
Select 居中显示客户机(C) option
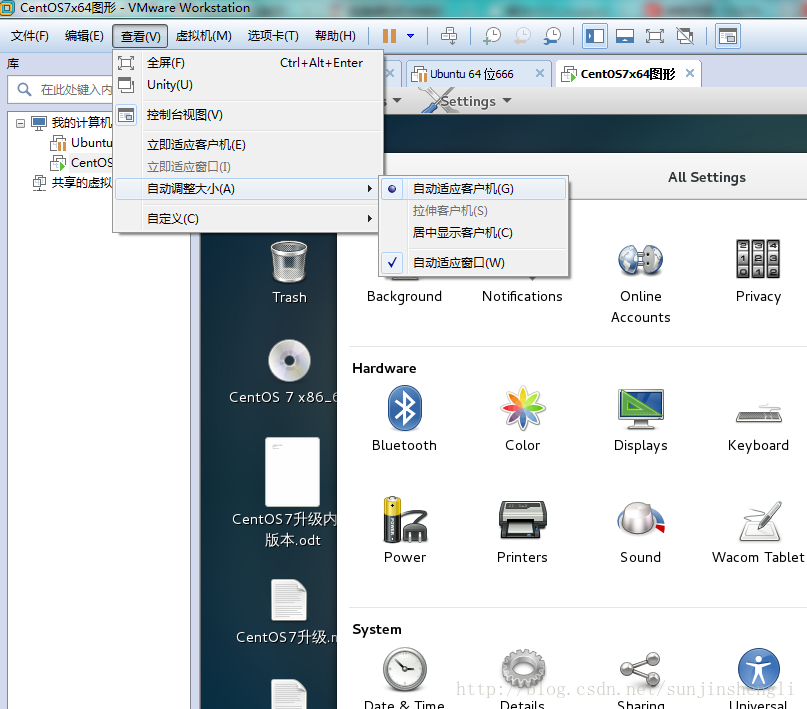(473, 233)
